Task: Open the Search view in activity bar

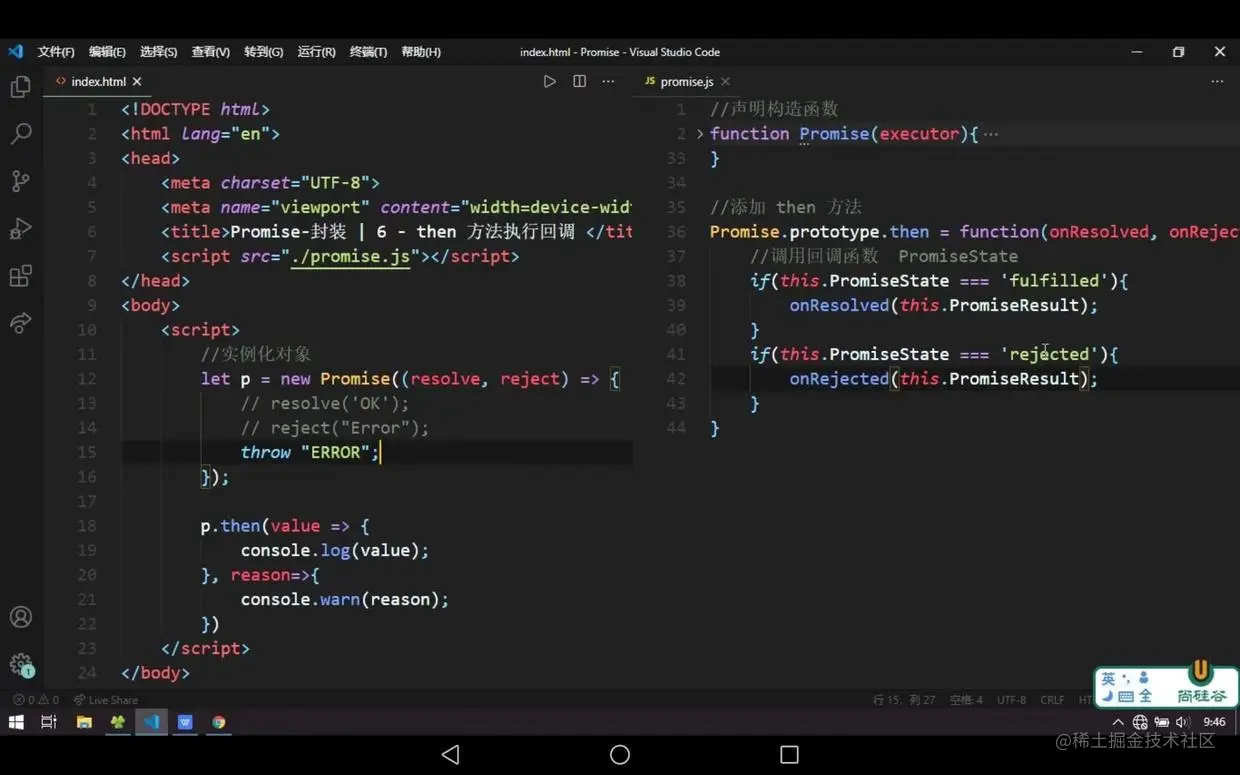Action: pyautogui.click(x=20, y=134)
